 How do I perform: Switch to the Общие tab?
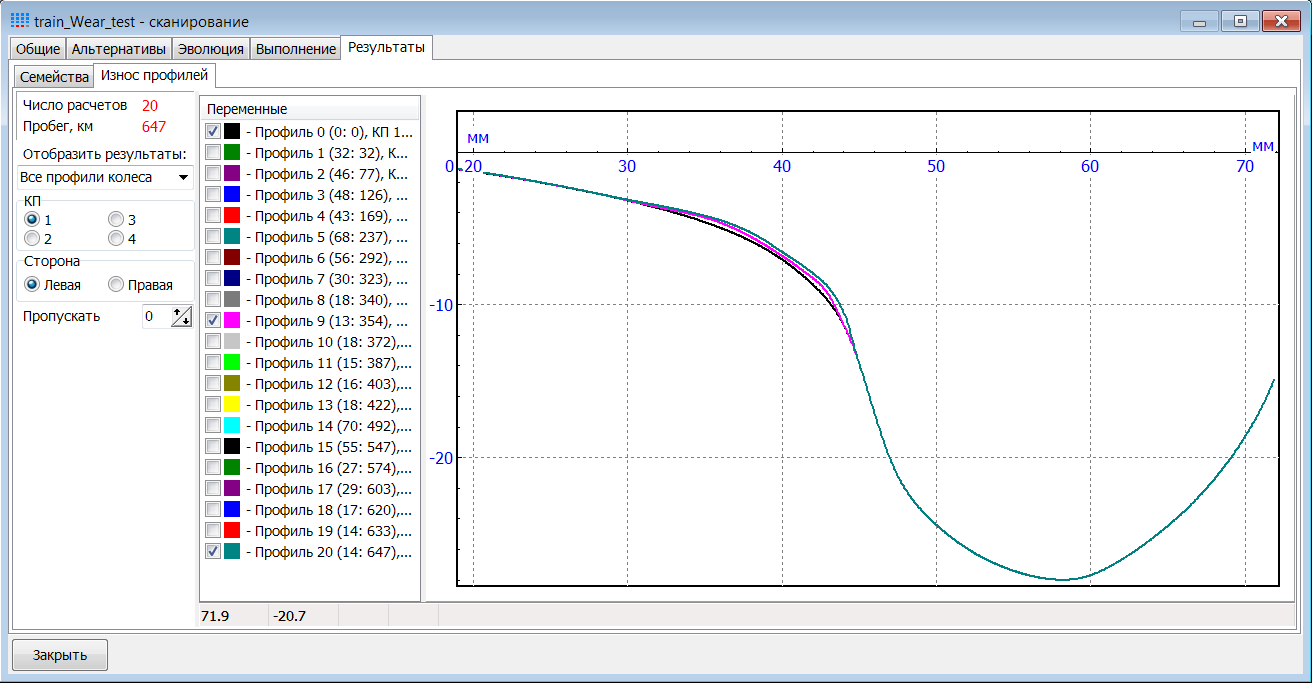[38, 49]
